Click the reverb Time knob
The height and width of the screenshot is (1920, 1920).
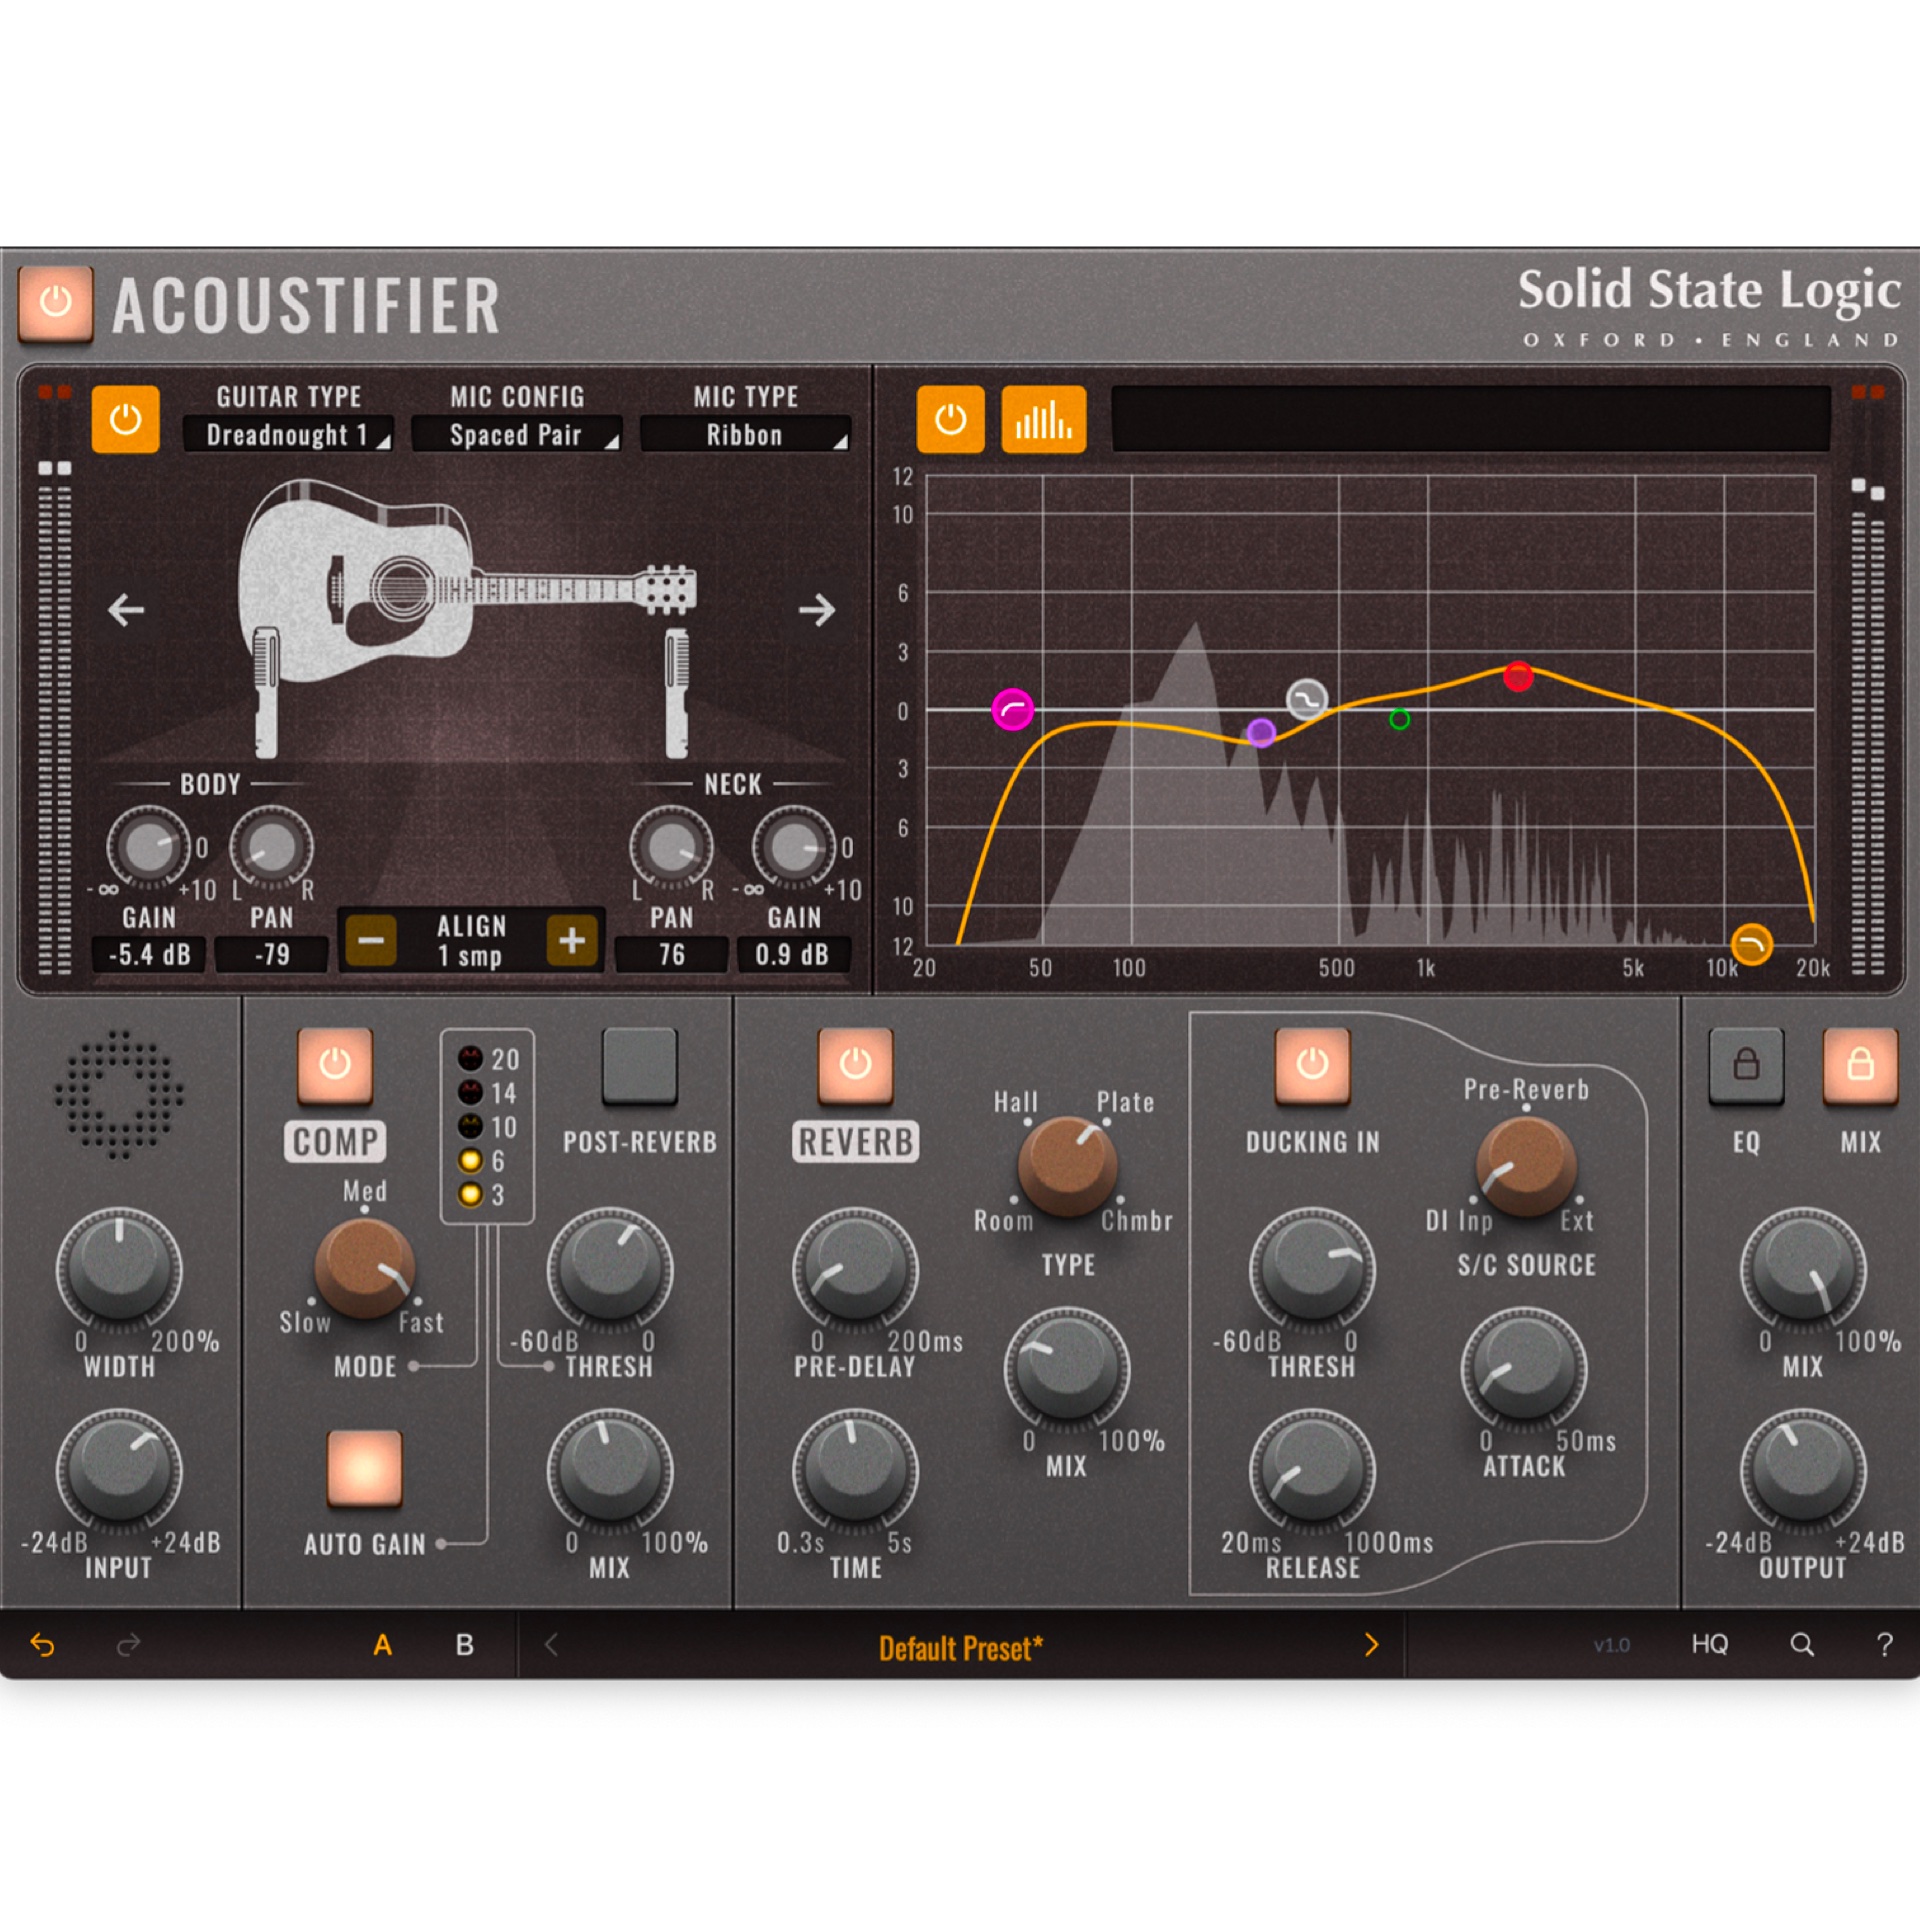tap(855, 1472)
